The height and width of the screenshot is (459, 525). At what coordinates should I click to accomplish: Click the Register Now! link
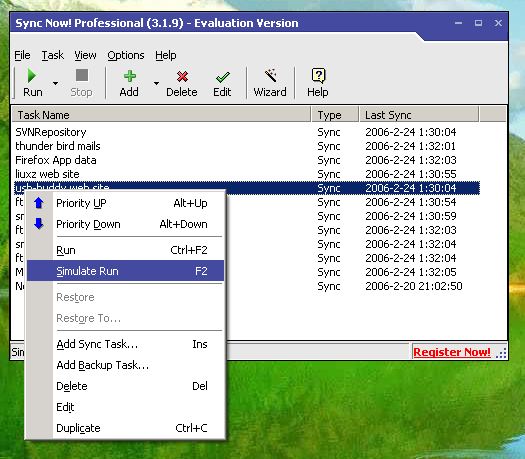(x=452, y=352)
